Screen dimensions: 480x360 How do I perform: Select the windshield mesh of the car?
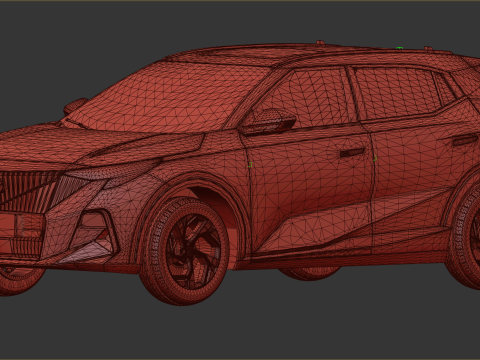[x=170, y=97]
